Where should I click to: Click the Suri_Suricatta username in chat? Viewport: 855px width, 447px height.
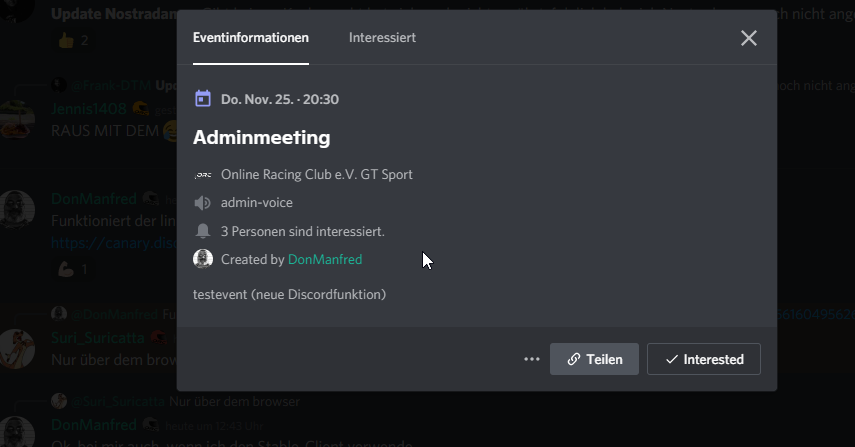(x=98, y=338)
